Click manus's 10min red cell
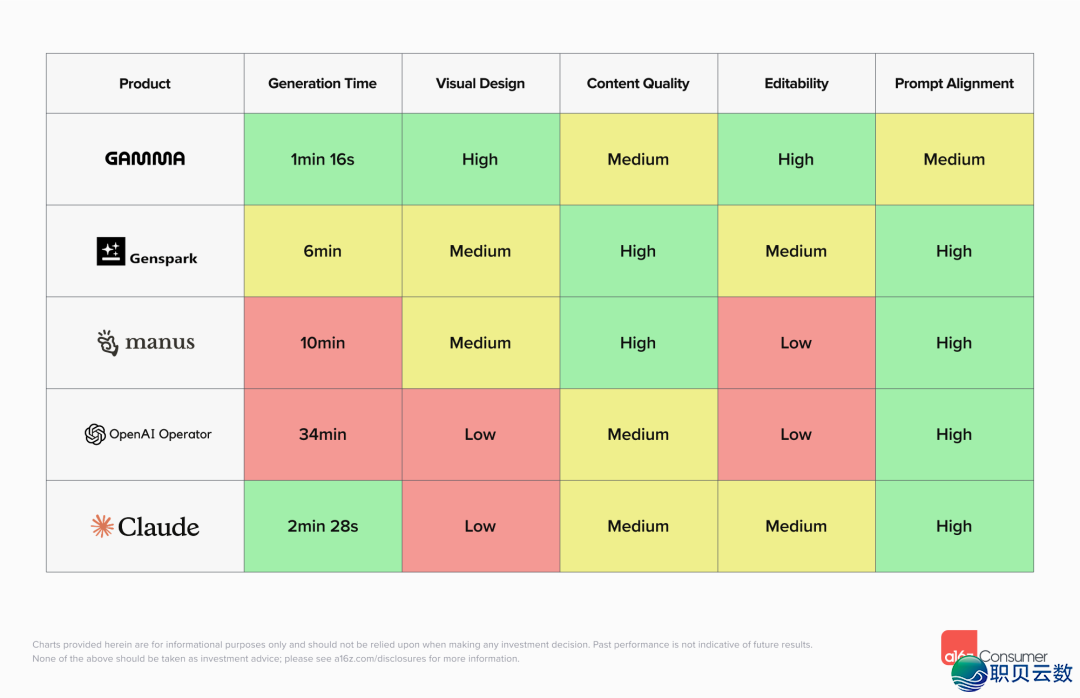Screen dimensions: 1080x698 pyautogui.click(x=322, y=342)
